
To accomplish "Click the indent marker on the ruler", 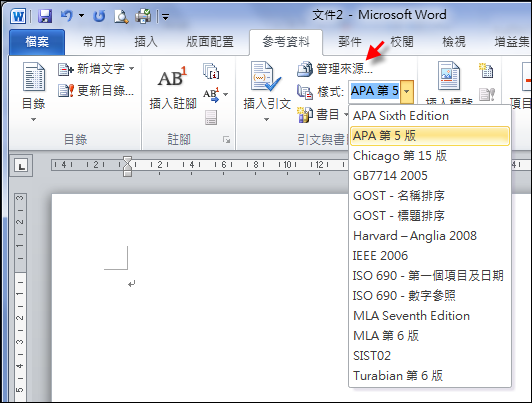I will [x=127, y=166].
